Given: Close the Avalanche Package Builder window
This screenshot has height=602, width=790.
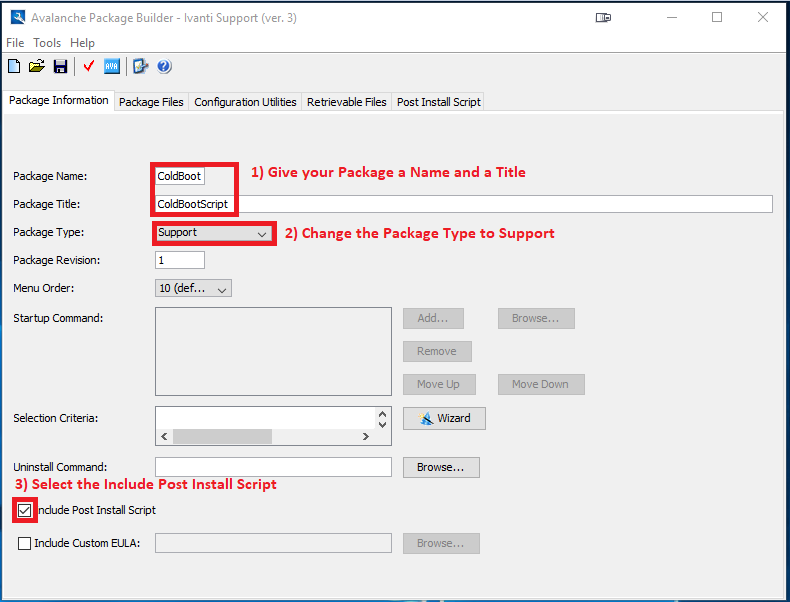Looking at the screenshot, I should [763, 18].
